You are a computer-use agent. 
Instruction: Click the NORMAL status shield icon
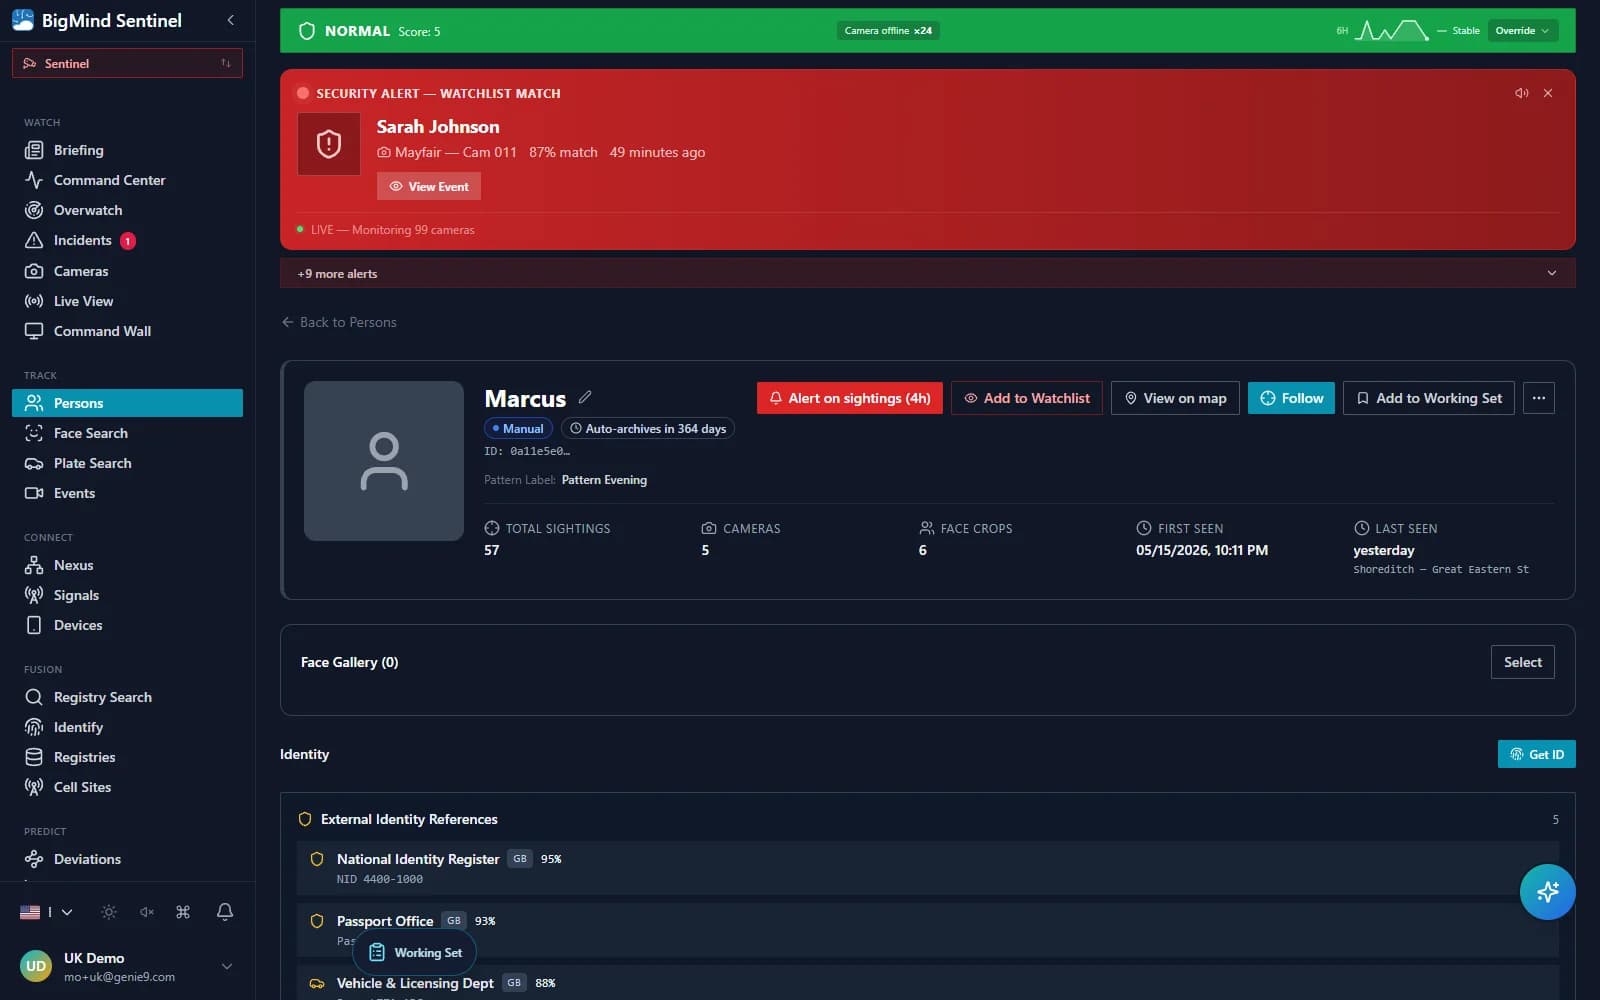pyautogui.click(x=307, y=31)
